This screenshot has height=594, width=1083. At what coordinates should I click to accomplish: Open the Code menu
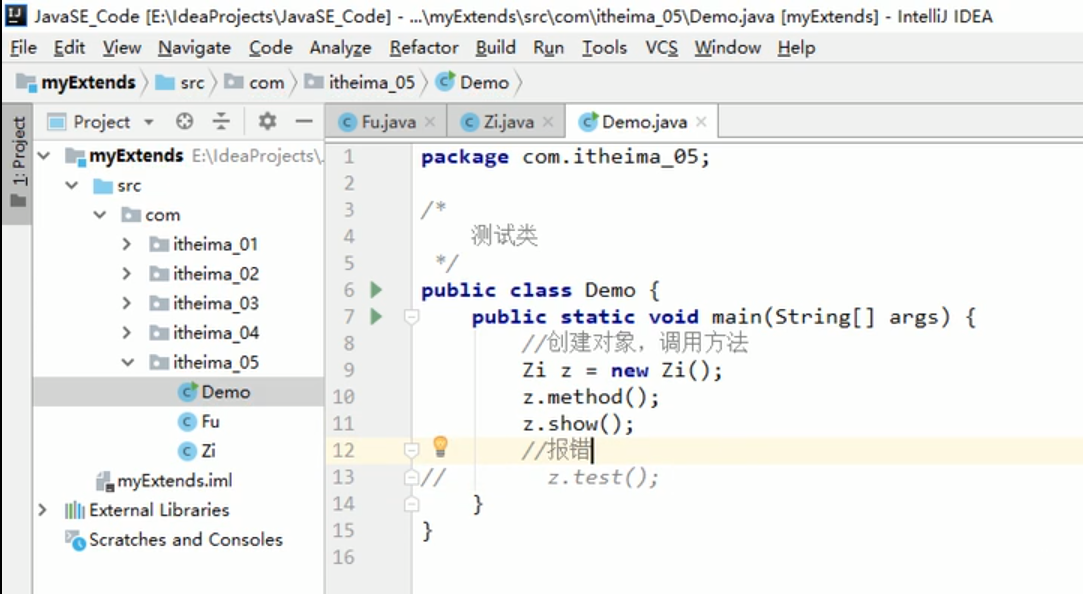(271, 48)
